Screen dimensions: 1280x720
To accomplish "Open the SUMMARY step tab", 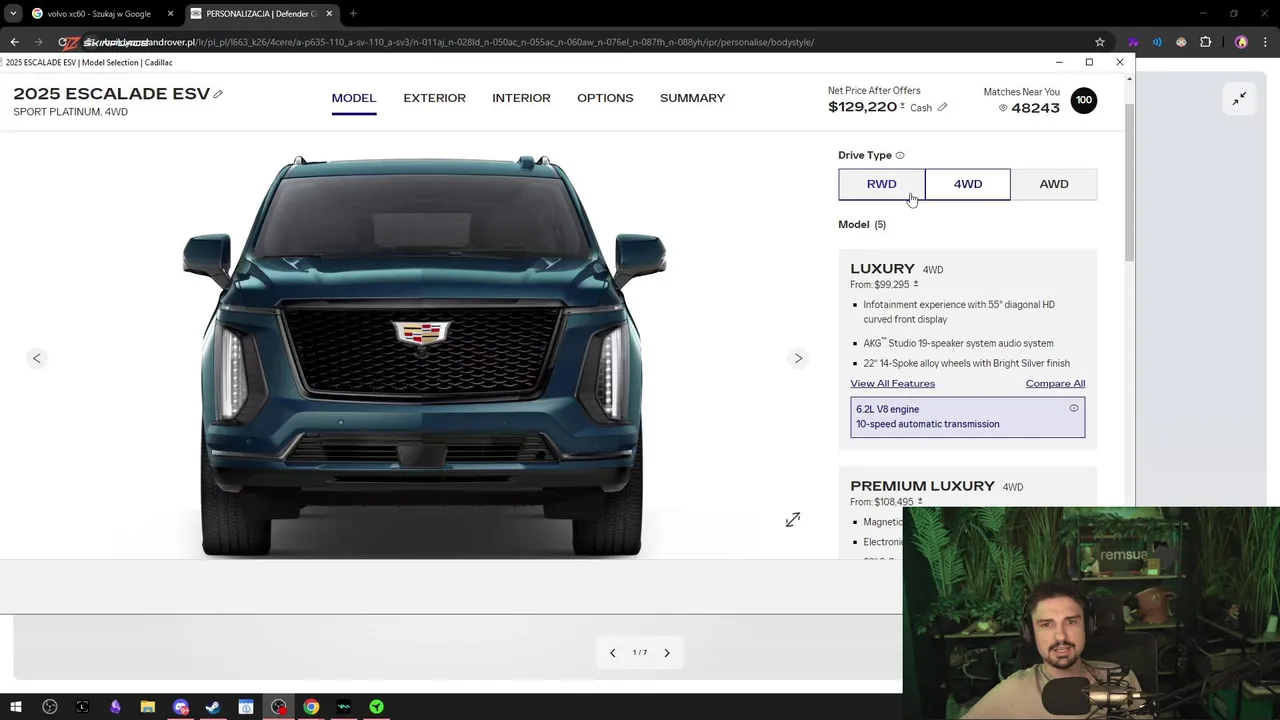I will point(692,98).
